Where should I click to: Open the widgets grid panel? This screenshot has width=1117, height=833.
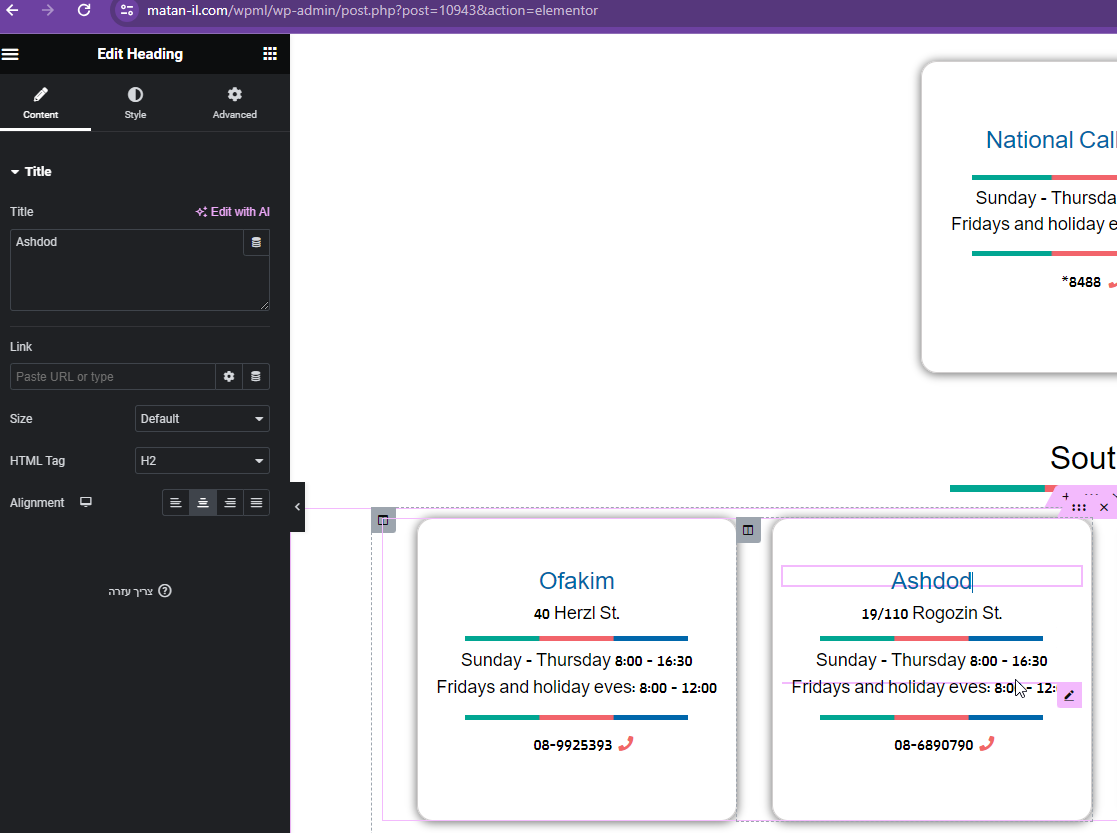pyautogui.click(x=270, y=54)
